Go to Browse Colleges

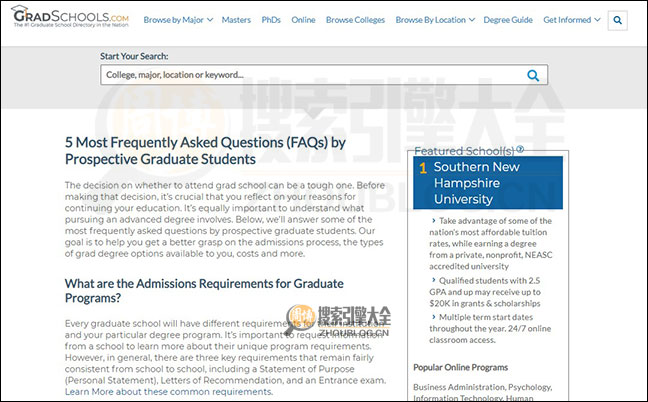pos(355,20)
